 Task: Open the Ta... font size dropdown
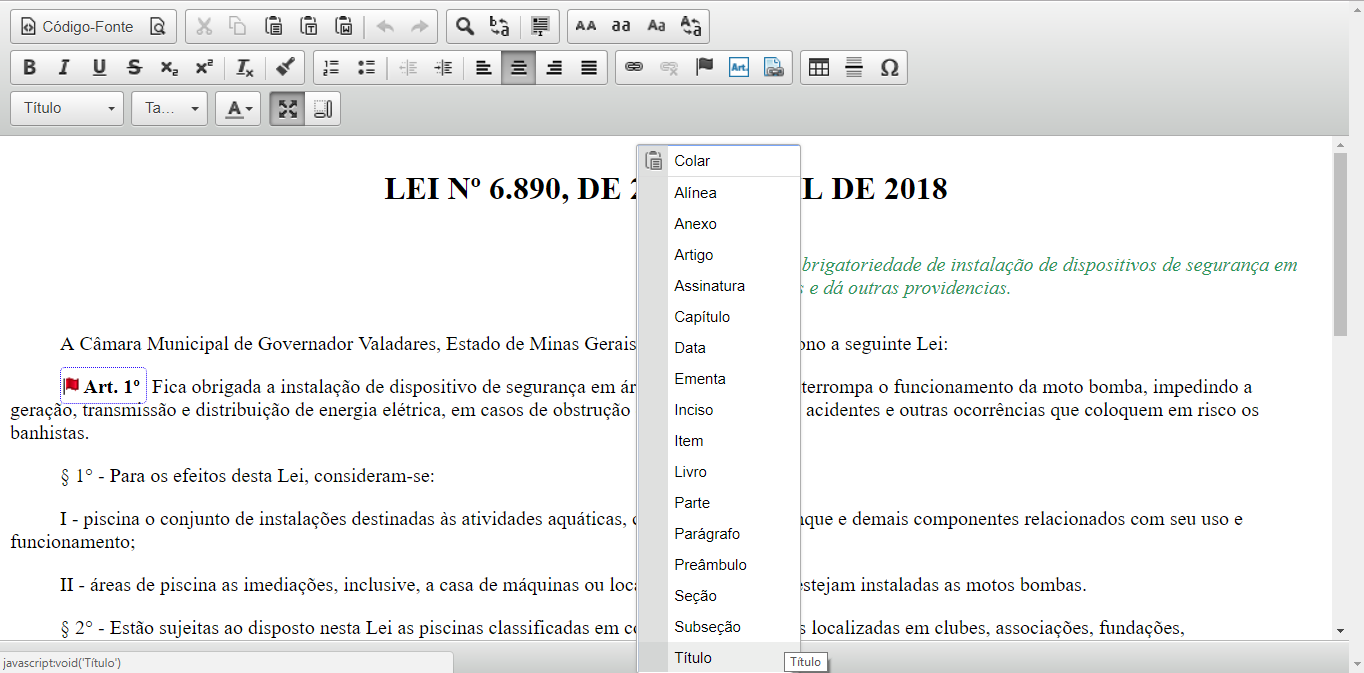pos(169,108)
